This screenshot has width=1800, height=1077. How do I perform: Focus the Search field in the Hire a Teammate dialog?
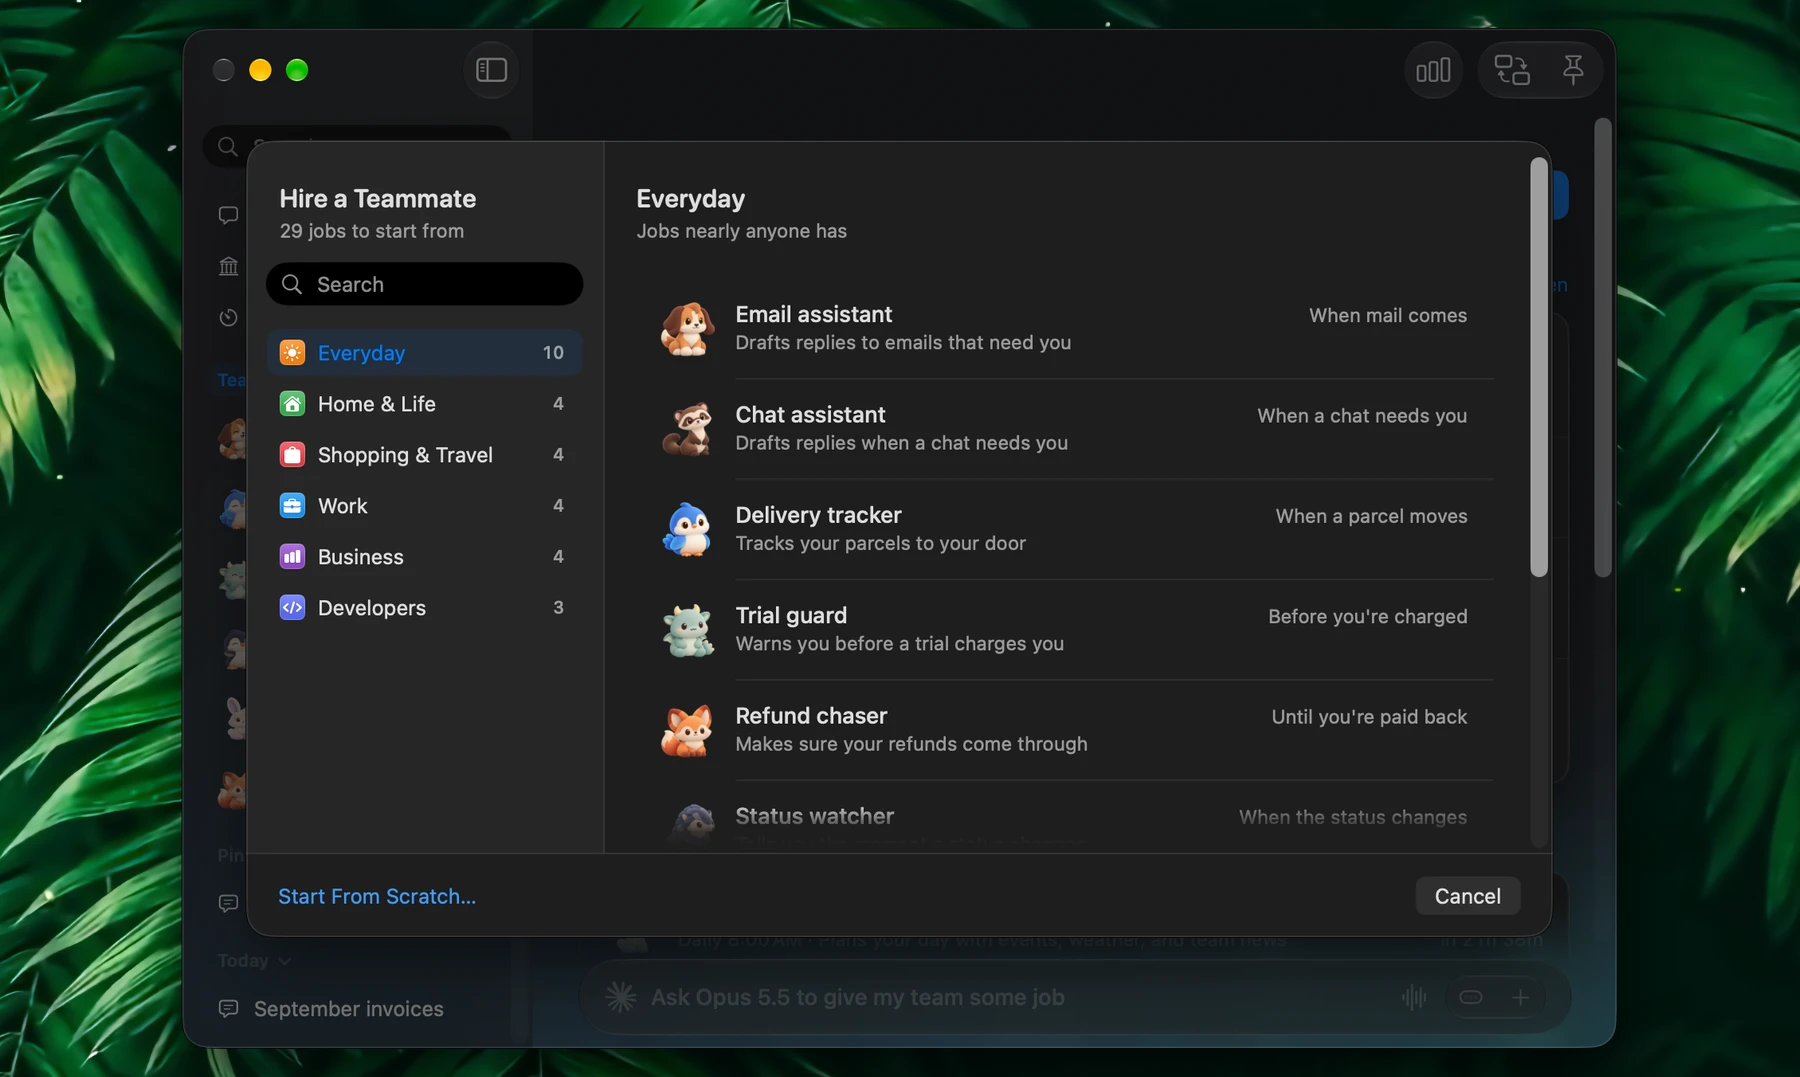tap(424, 284)
